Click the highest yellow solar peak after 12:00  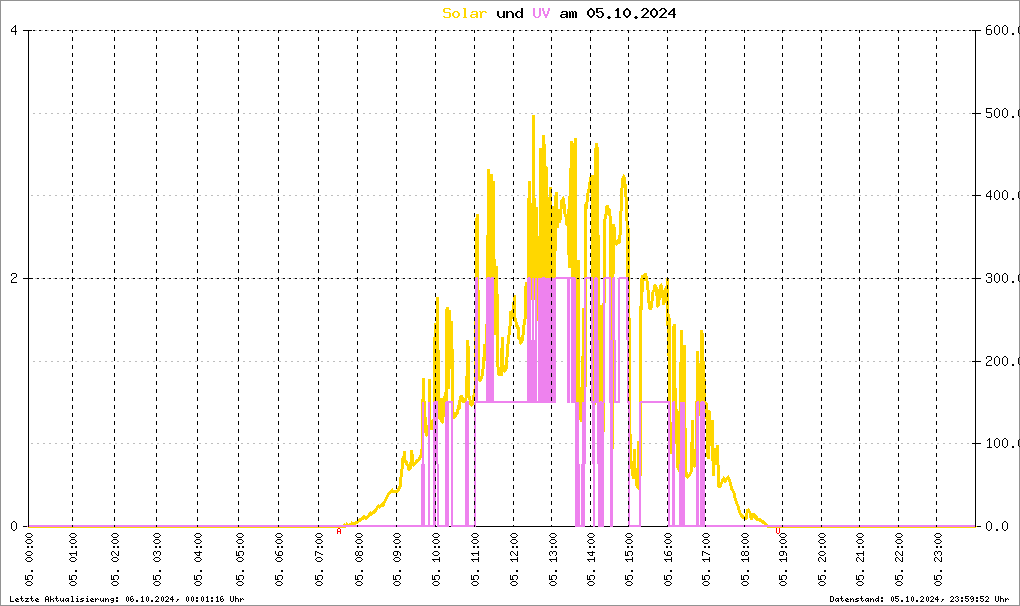coord(533,117)
